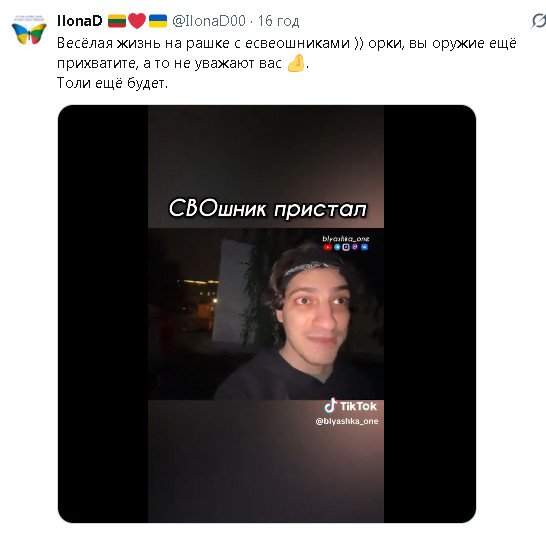Click the @blyashka_one handle under the TikTok logo

click(347, 421)
